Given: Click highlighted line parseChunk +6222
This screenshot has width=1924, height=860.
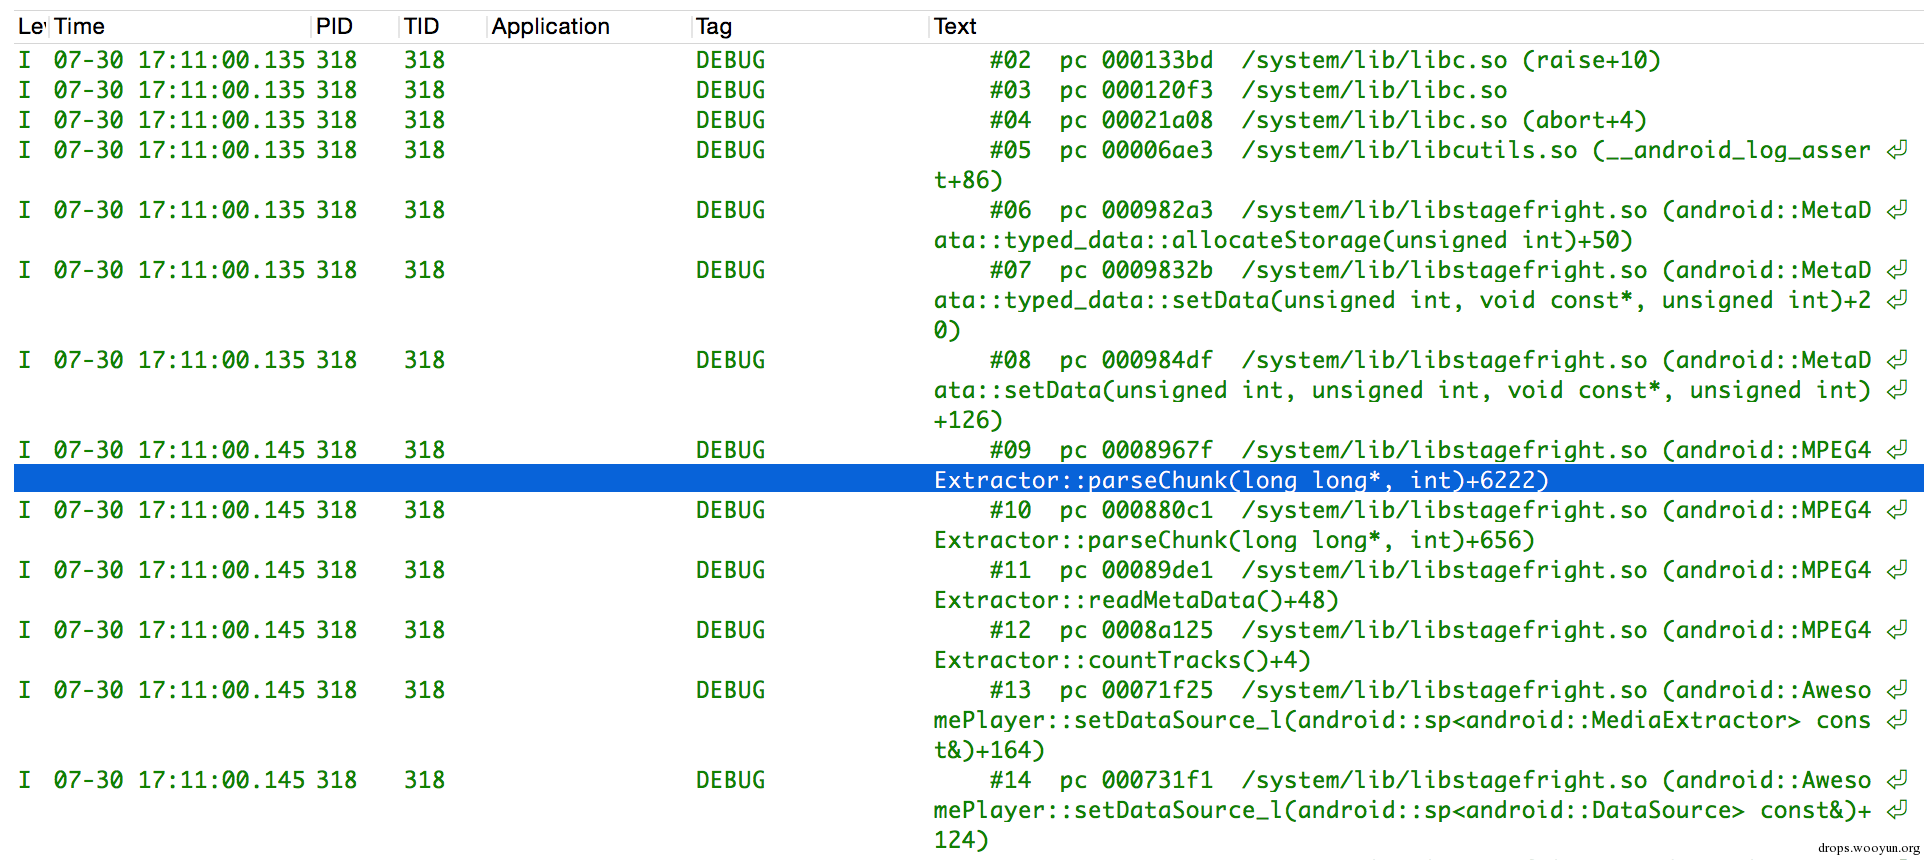Looking at the screenshot, I should [968, 479].
